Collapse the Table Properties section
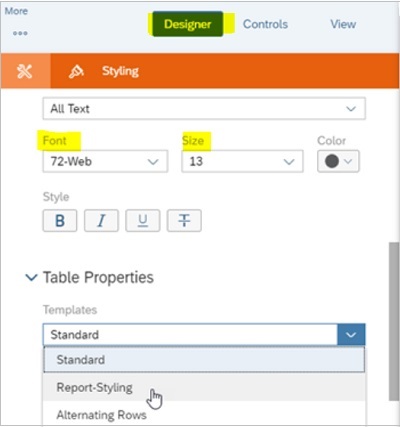This screenshot has height=427, width=400. 31,277
